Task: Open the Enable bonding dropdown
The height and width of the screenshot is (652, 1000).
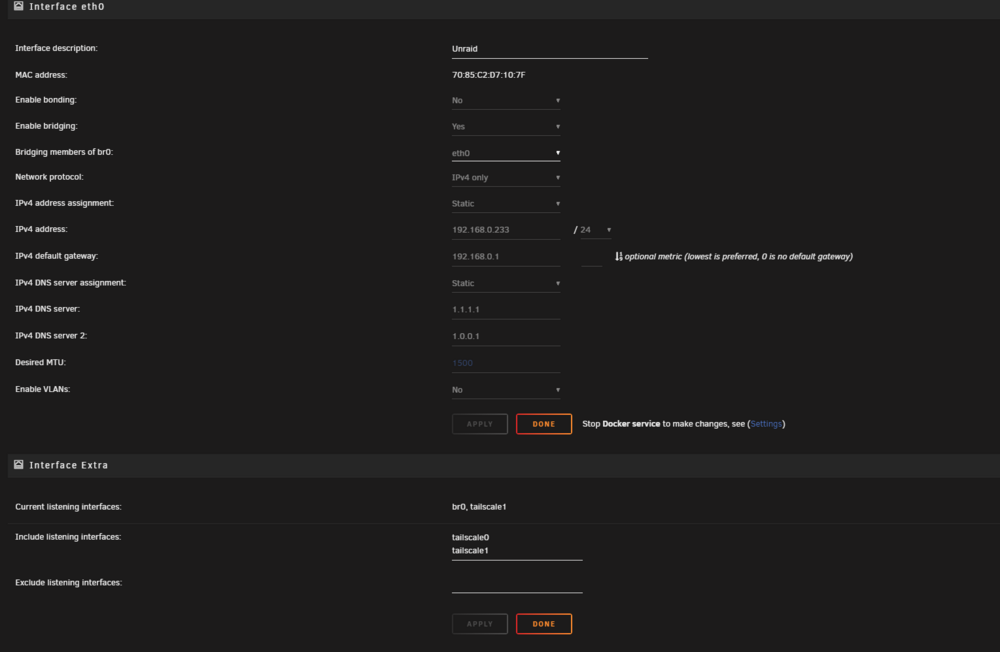Action: click(x=506, y=100)
